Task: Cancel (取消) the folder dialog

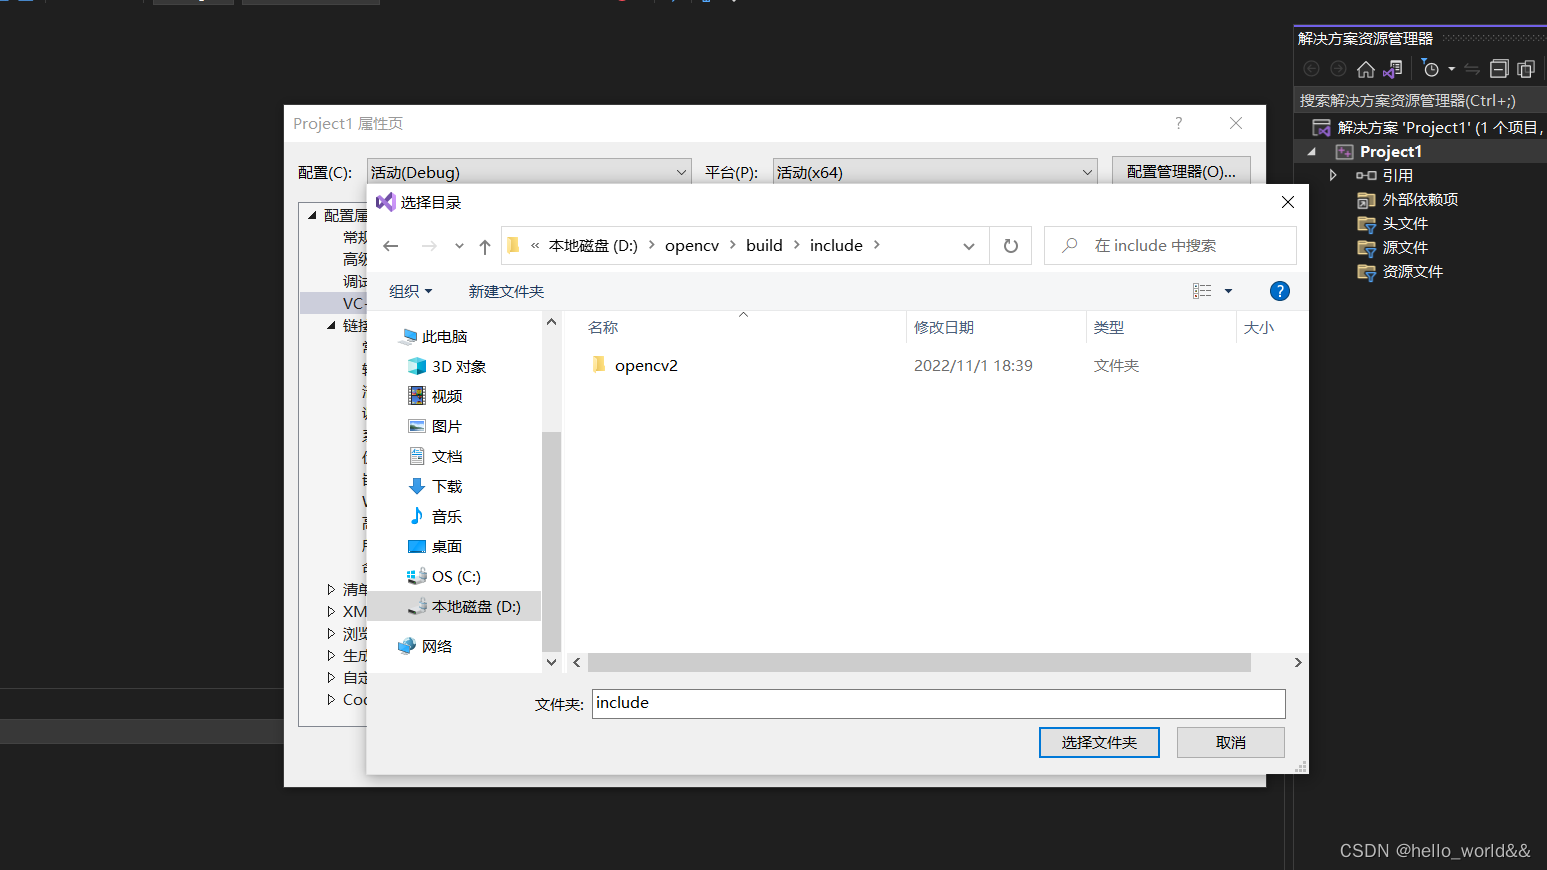Action: [1231, 742]
